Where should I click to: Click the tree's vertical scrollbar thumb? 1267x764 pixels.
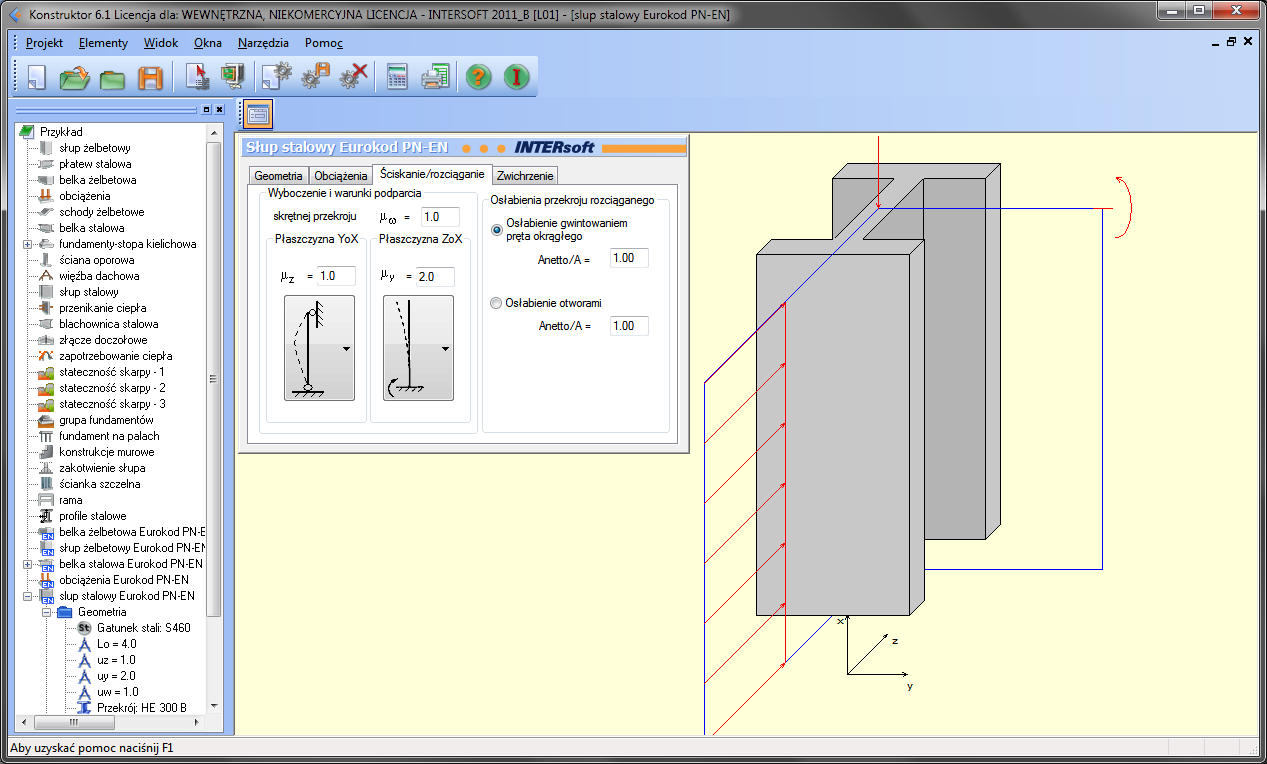click(x=214, y=377)
